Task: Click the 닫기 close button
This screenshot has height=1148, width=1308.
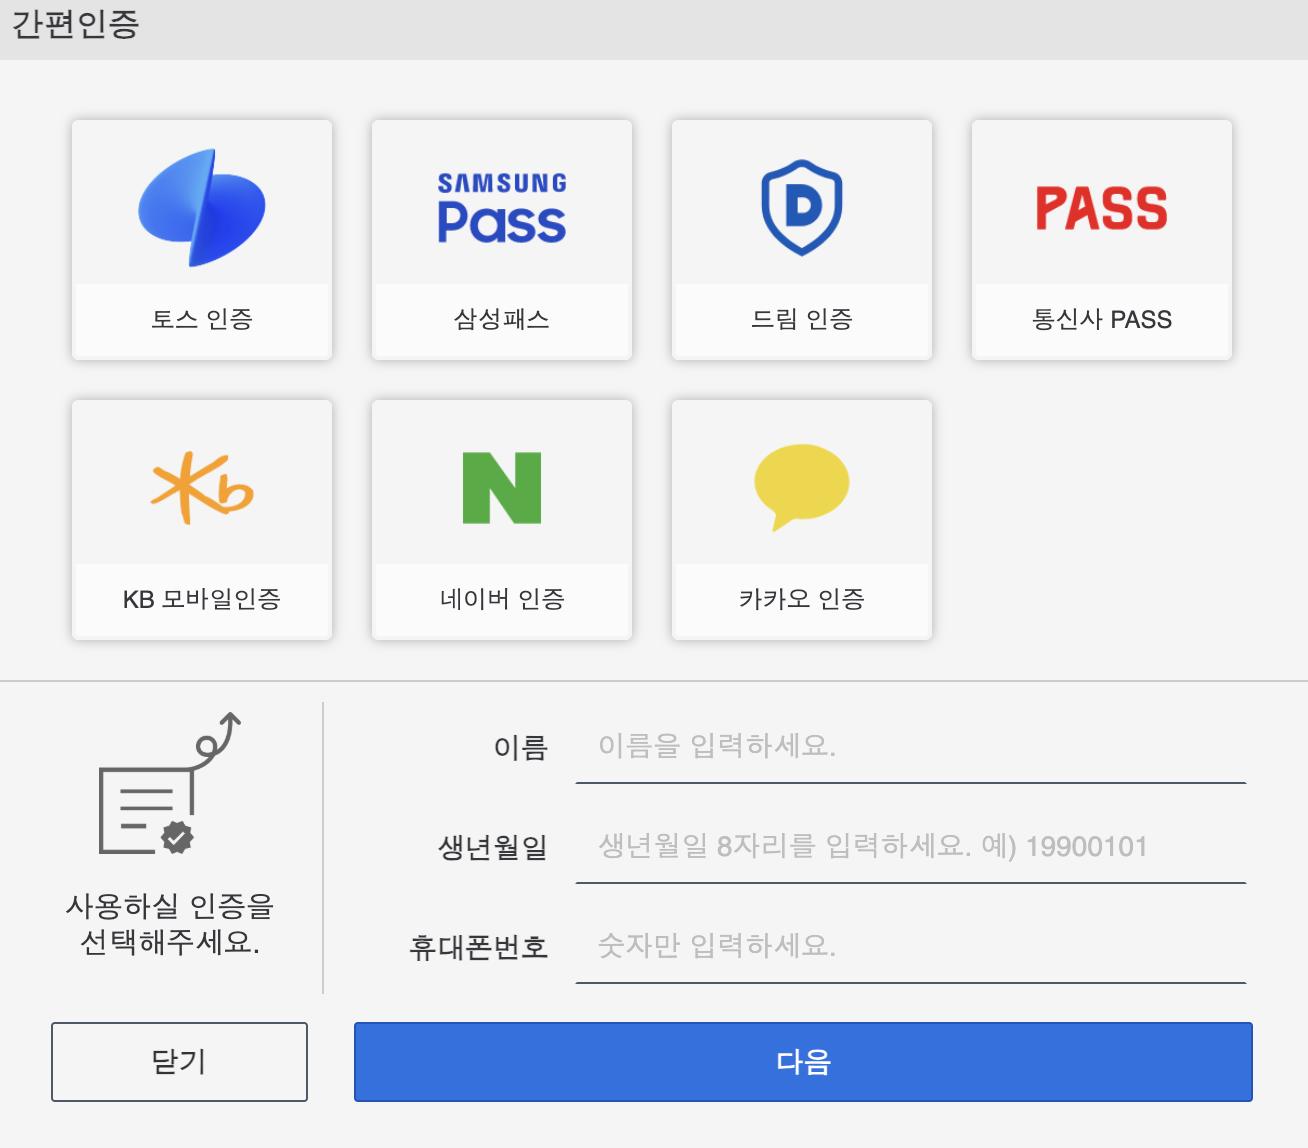Action: 179,1062
